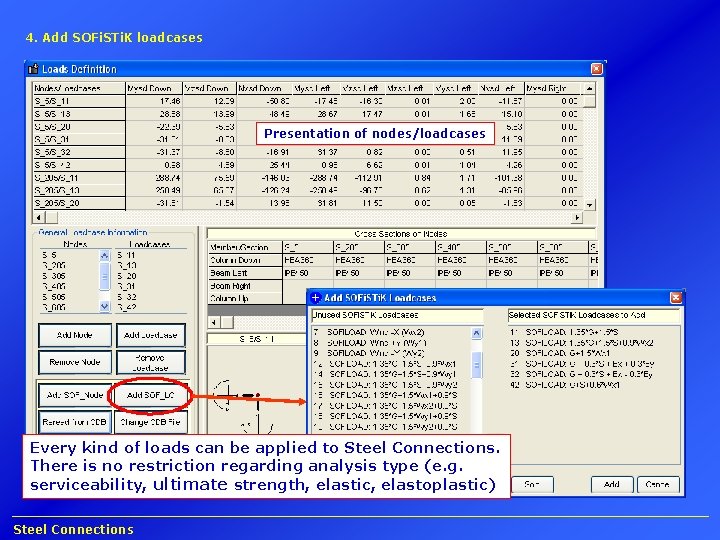Click the Loads Definition window title icon

point(33,69)
